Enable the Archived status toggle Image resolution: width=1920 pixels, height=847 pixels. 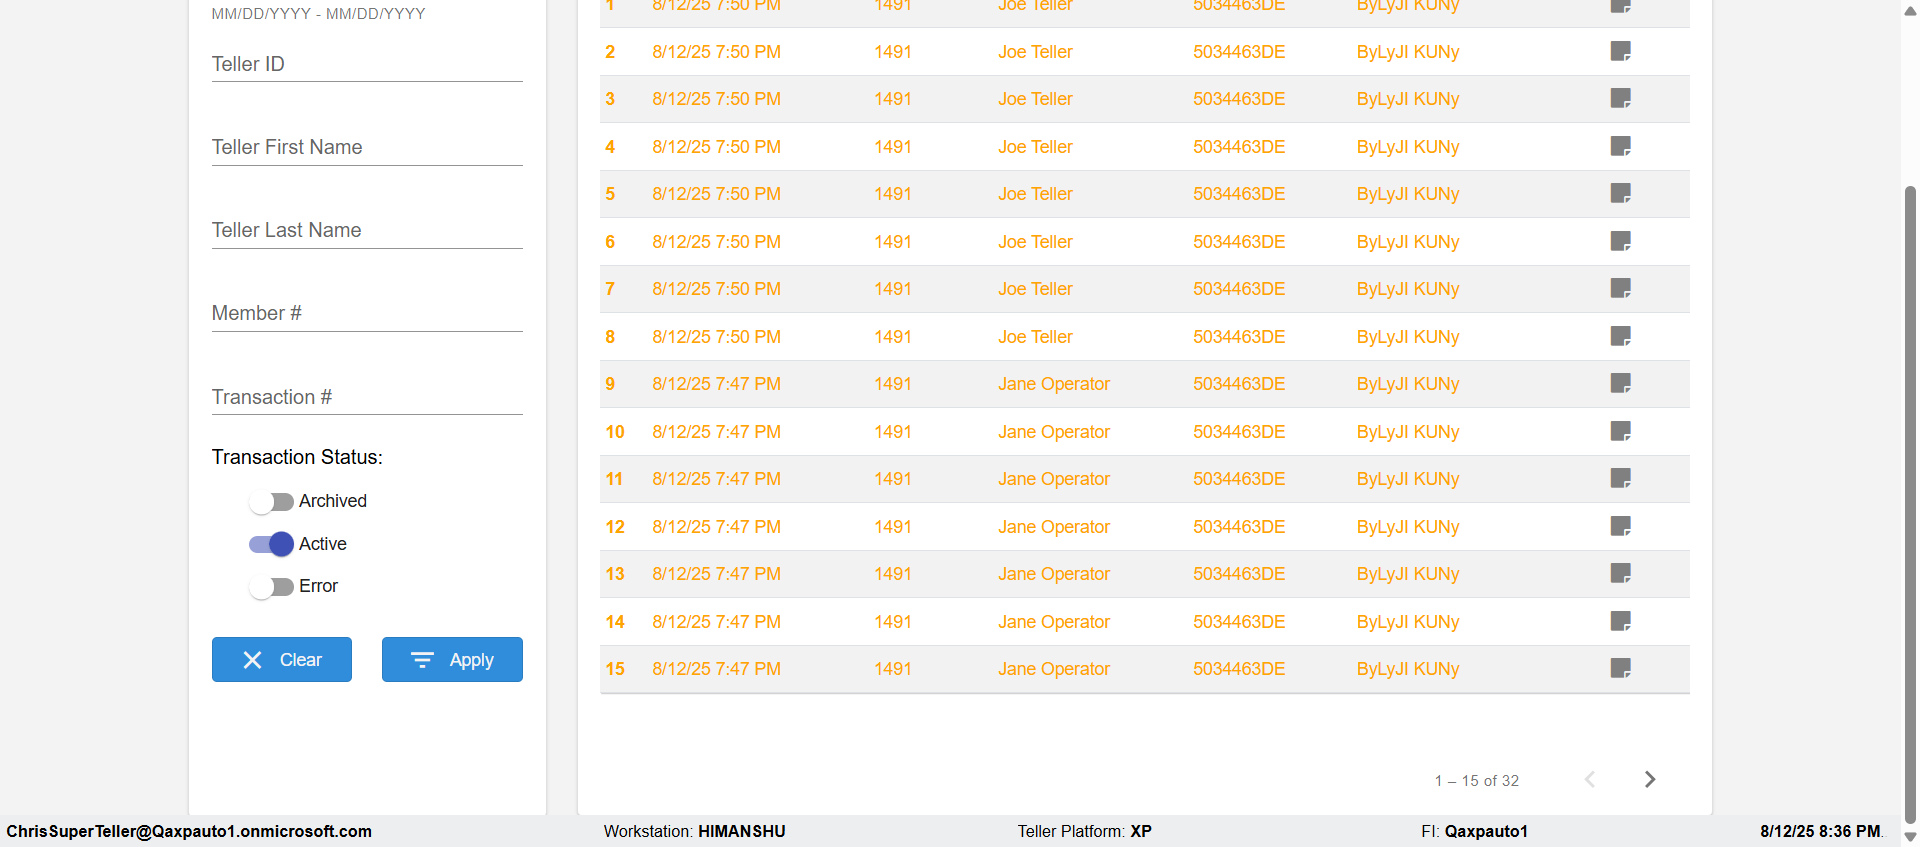coord(271,501)
